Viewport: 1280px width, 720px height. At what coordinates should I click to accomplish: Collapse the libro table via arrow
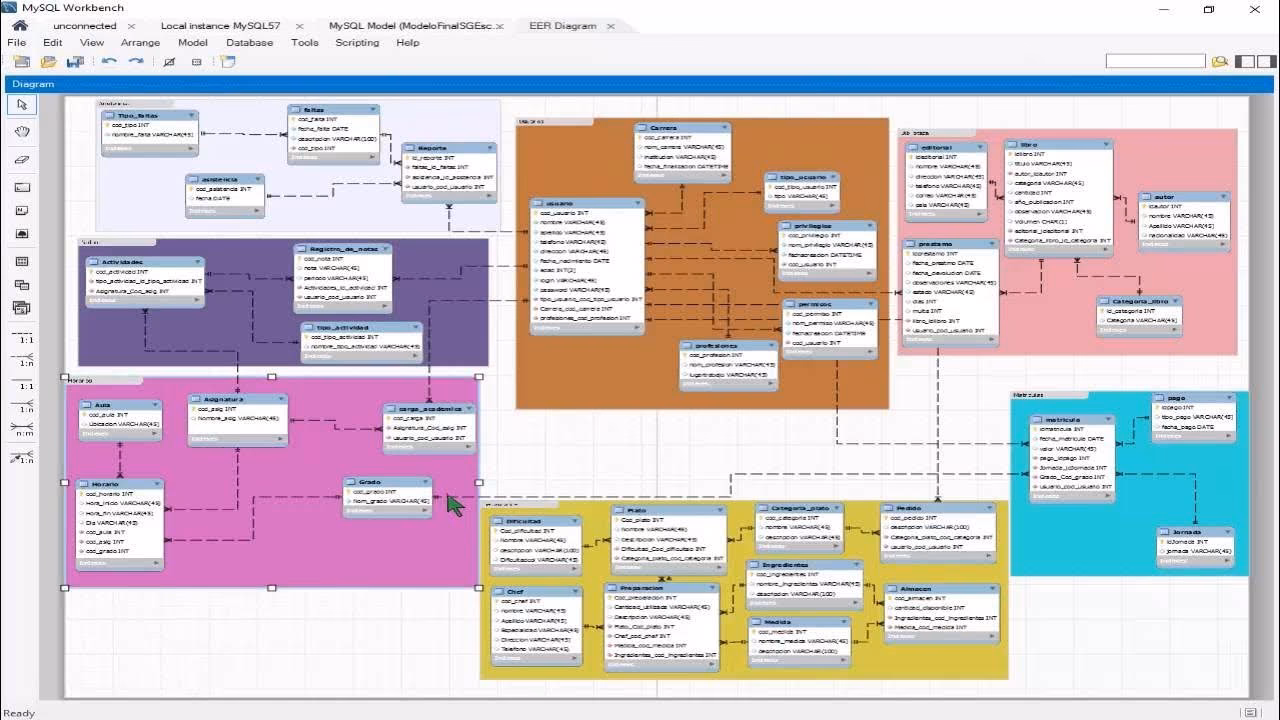tap(1104, 144)
